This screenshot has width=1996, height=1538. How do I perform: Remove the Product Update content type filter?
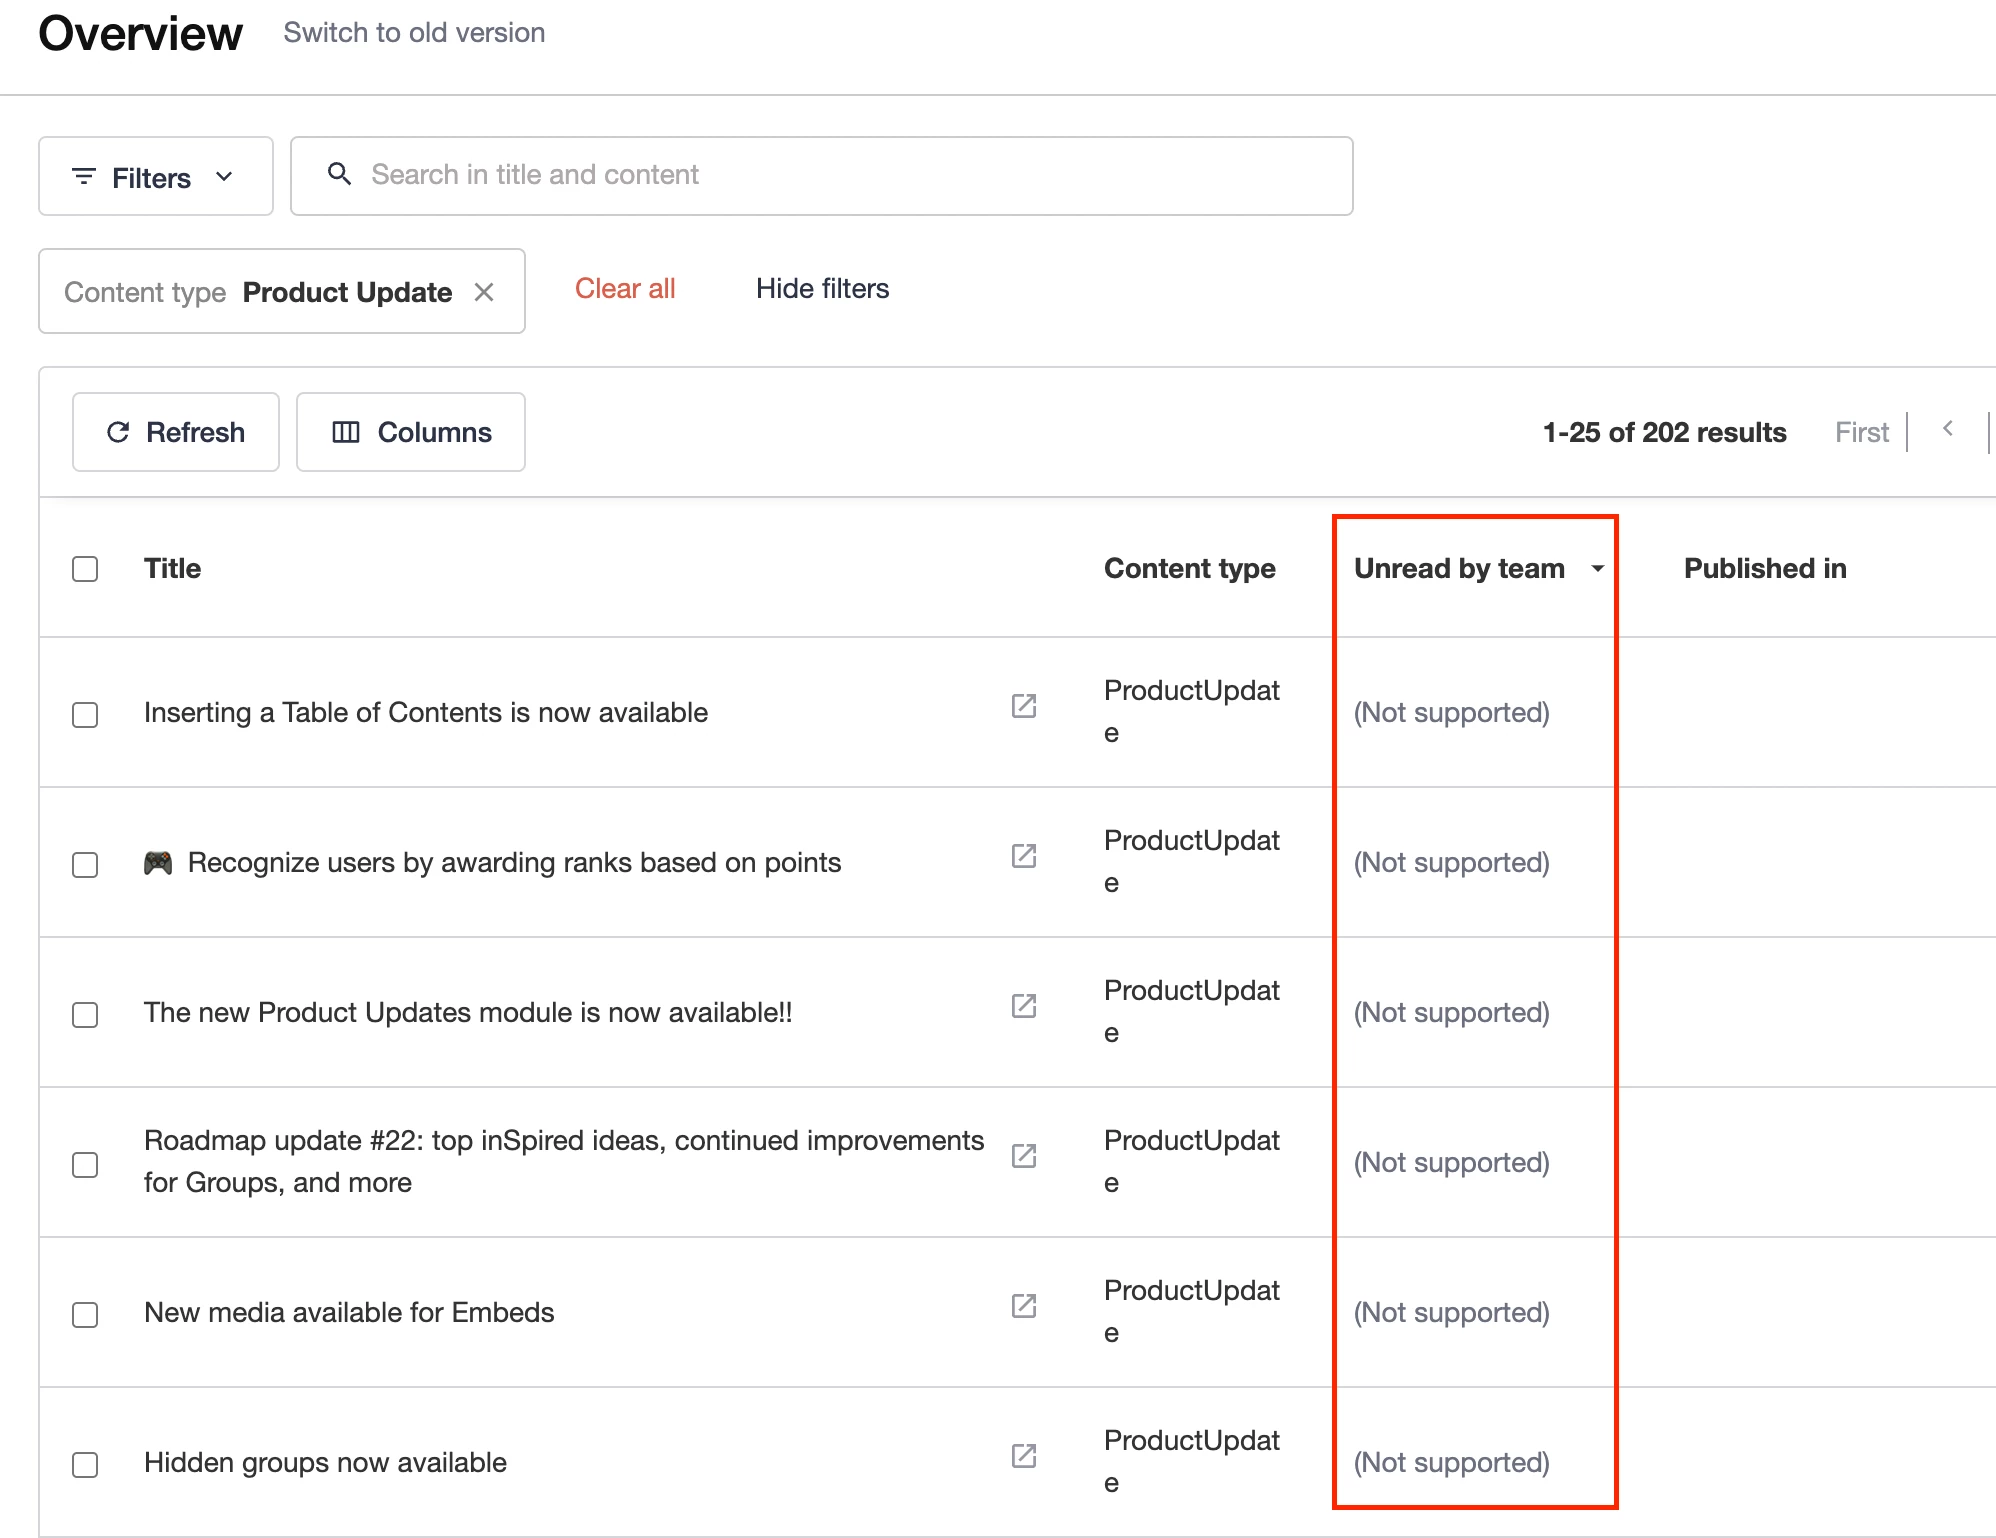(485, 291)
